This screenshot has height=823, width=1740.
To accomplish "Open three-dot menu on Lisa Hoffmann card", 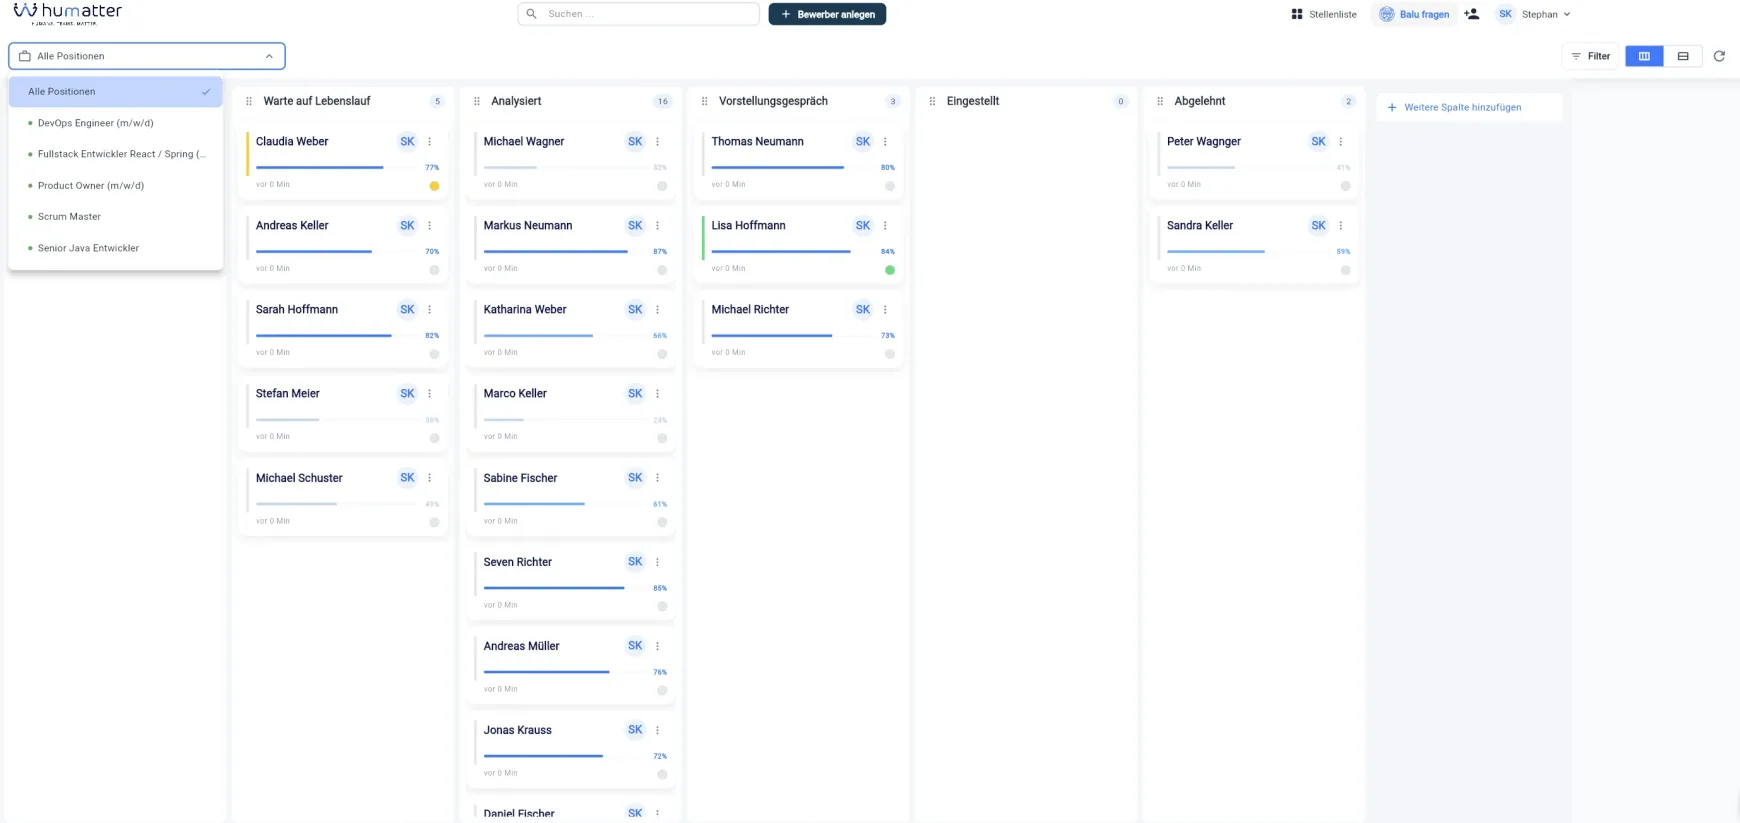I will [x=886, y=226].
